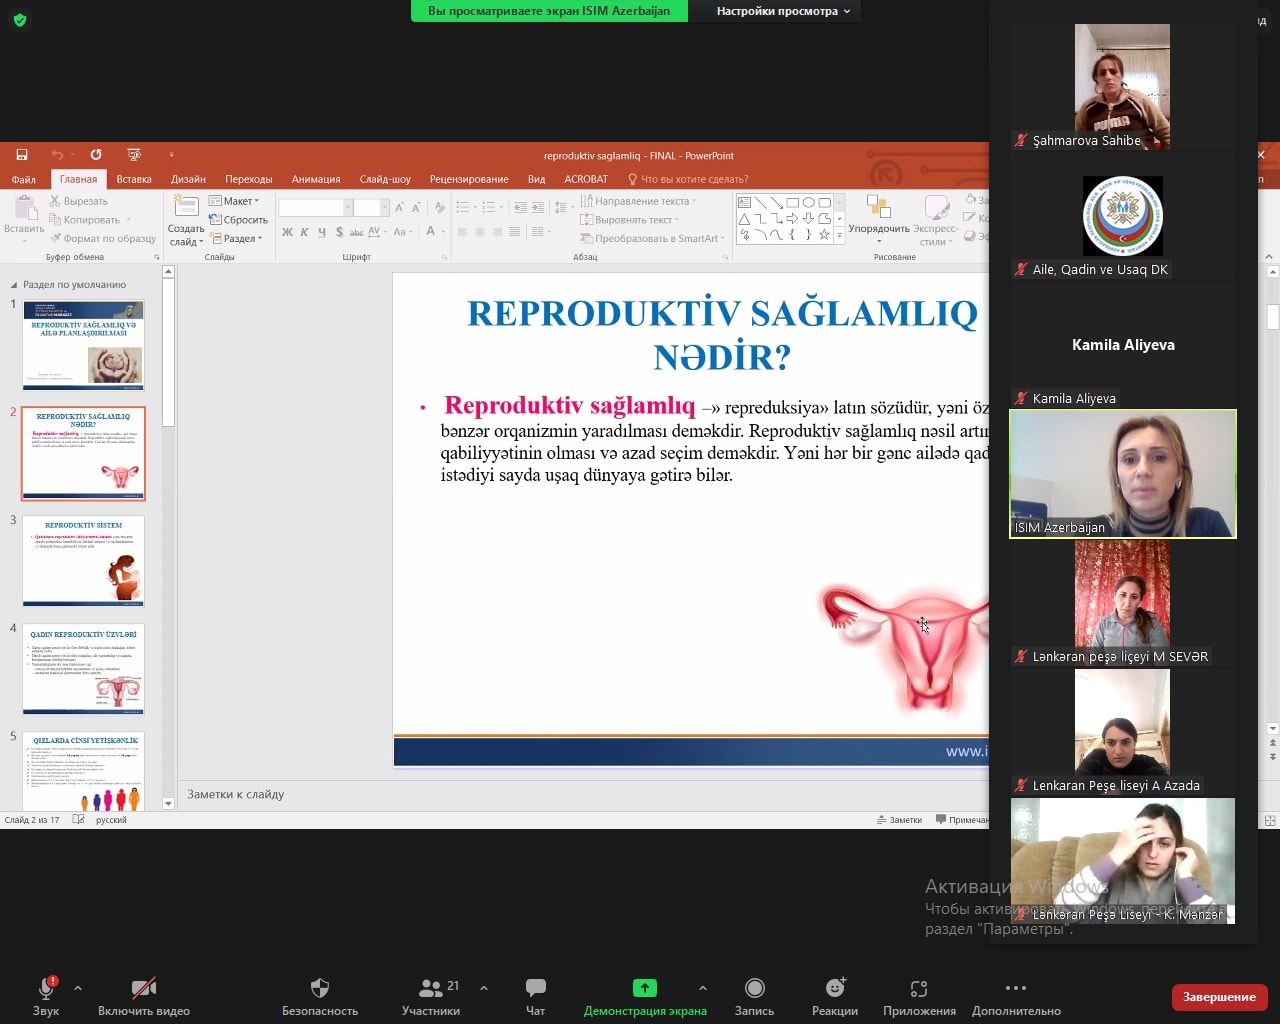The height and width of the screenshot is (1024, 1280).
Task: Collapse Раздел по умолчанию section
Action: point(14,285)
